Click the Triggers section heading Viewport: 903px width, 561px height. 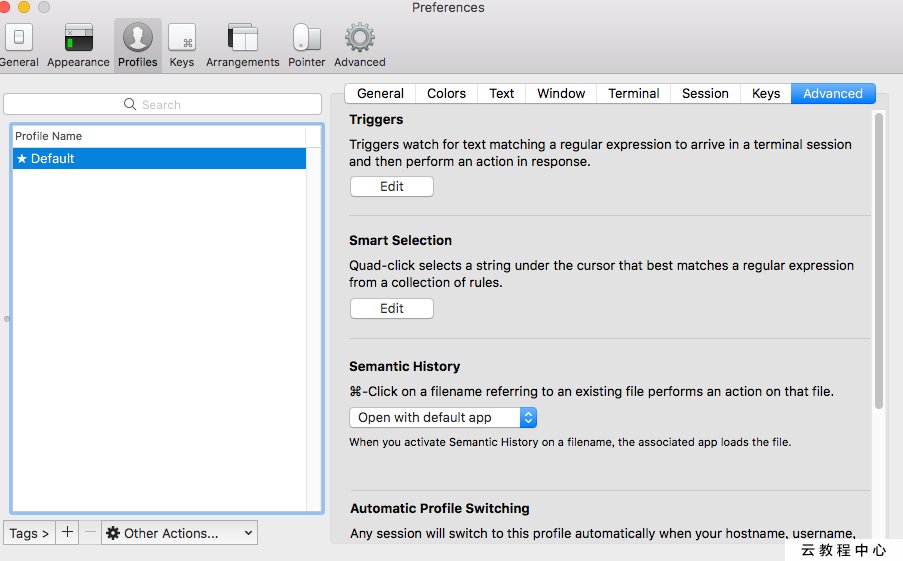tap(376, 119)
